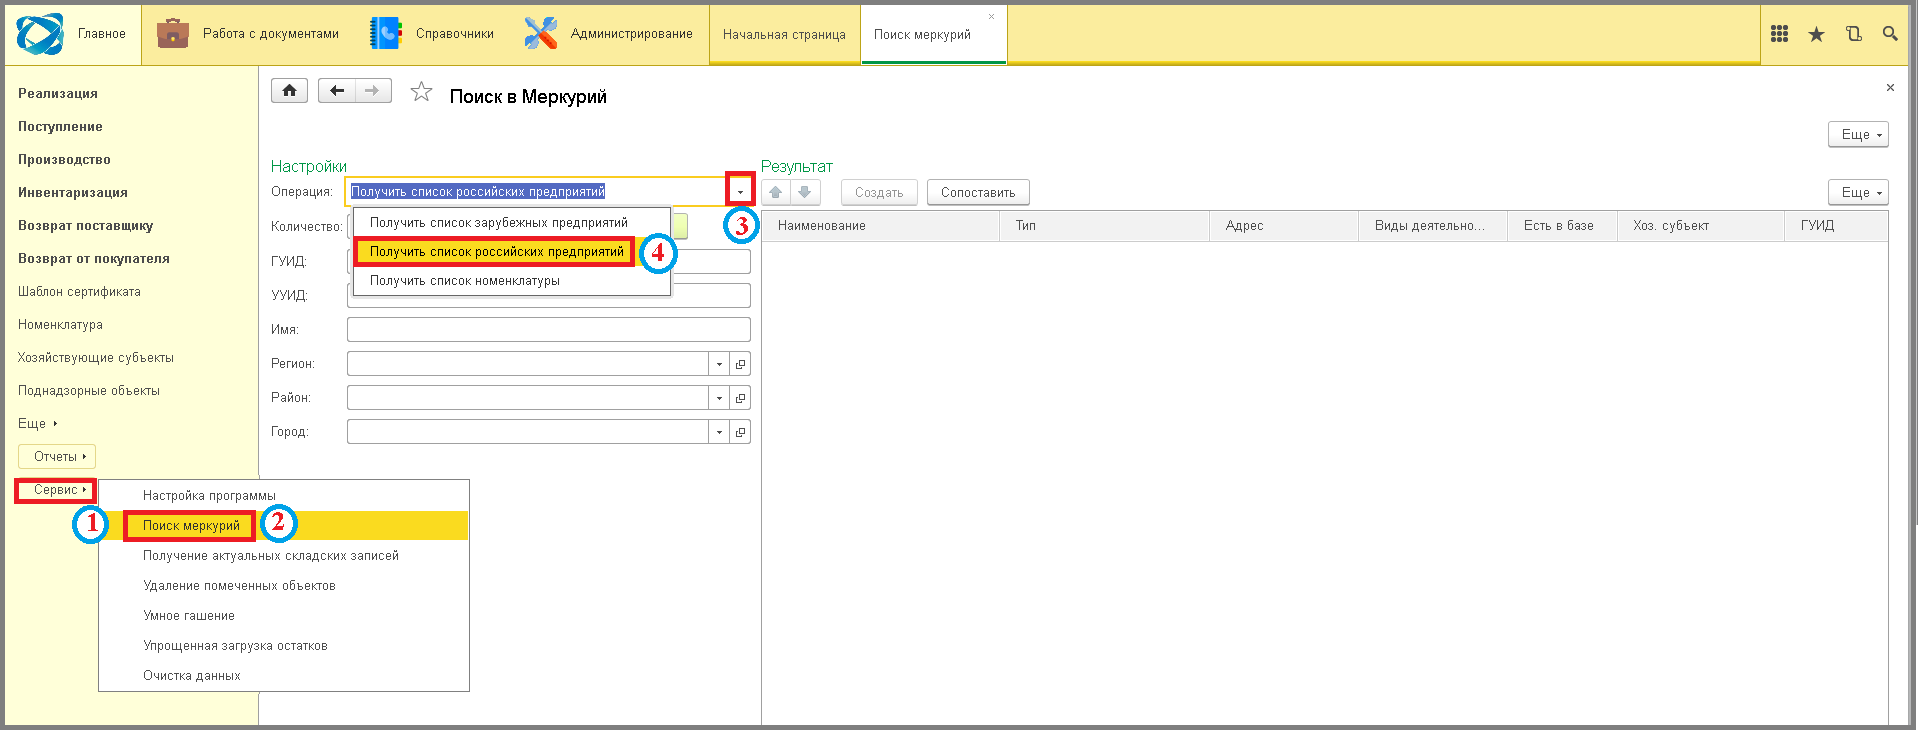Expand the Отчеты submenu button
This screenshot has width=1918, height=730.
click(x=57, y=457)
